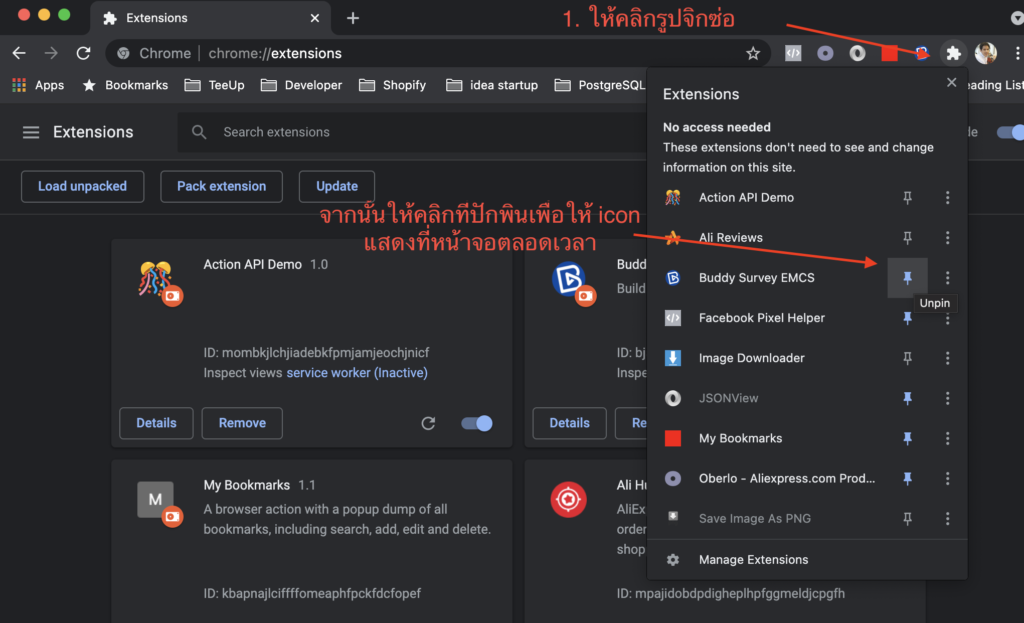
Task: Disable the Action API Demo toggle switch
Action: pos(477,423)
